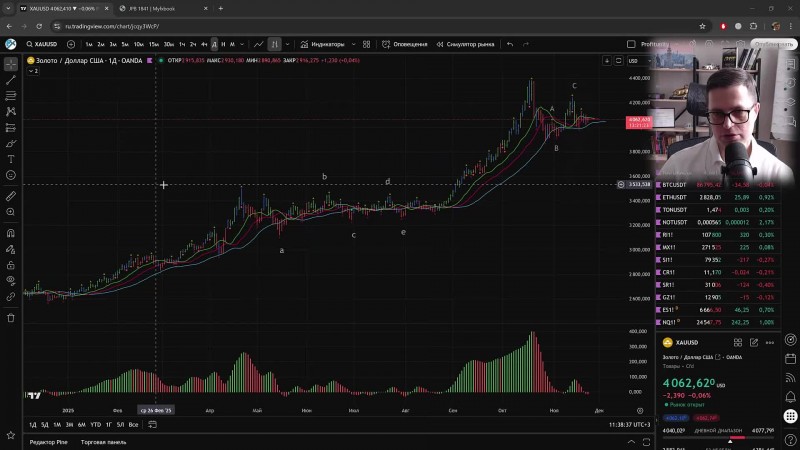The width and height of the screenshot is (800, 450).
Task: Open indicator templates grid
Action: pyautogui.click(x=366, y=44)
